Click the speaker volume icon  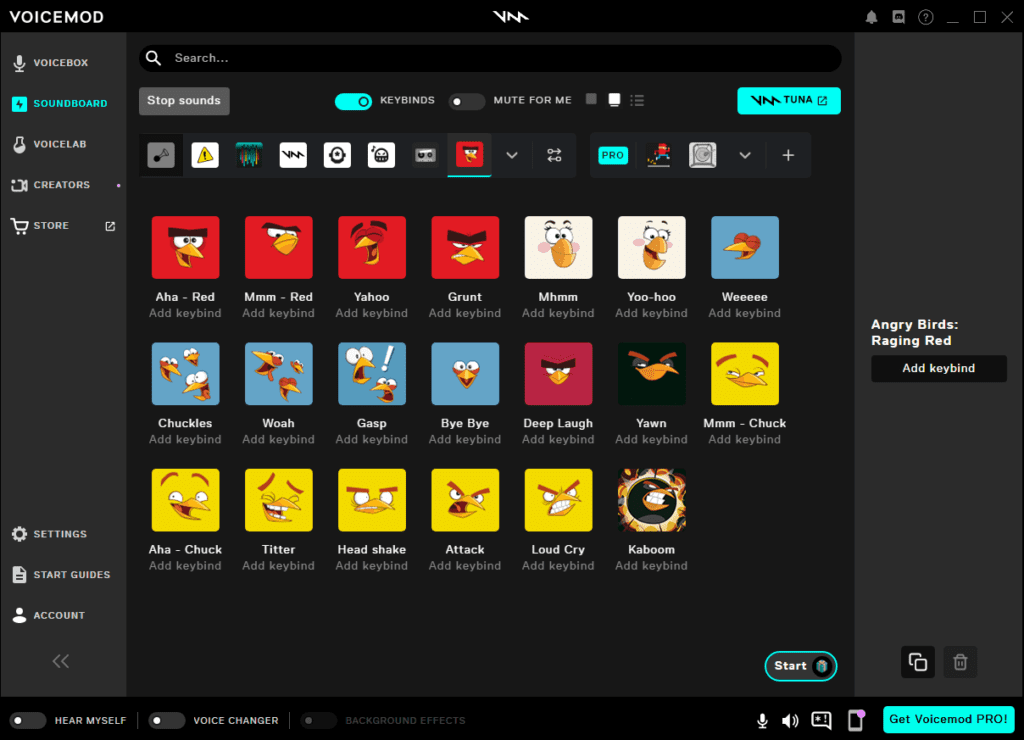coord(790,720)
